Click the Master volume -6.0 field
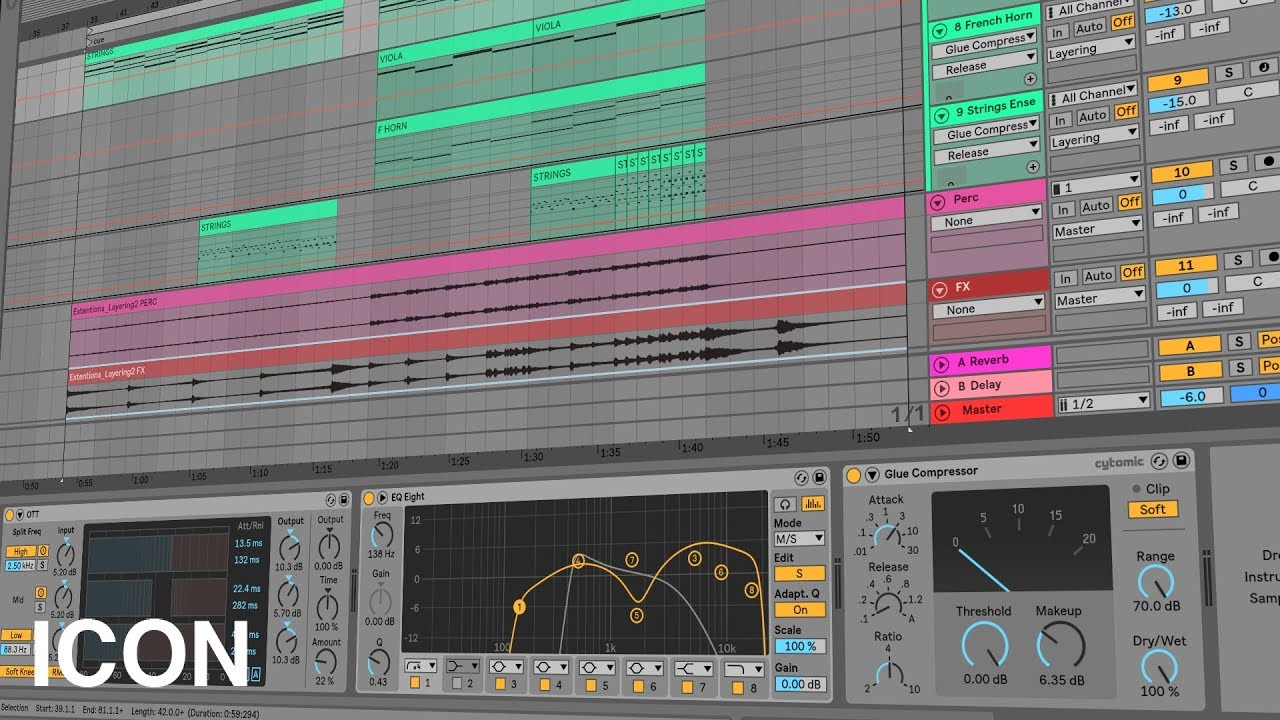 pos(1191,396)
